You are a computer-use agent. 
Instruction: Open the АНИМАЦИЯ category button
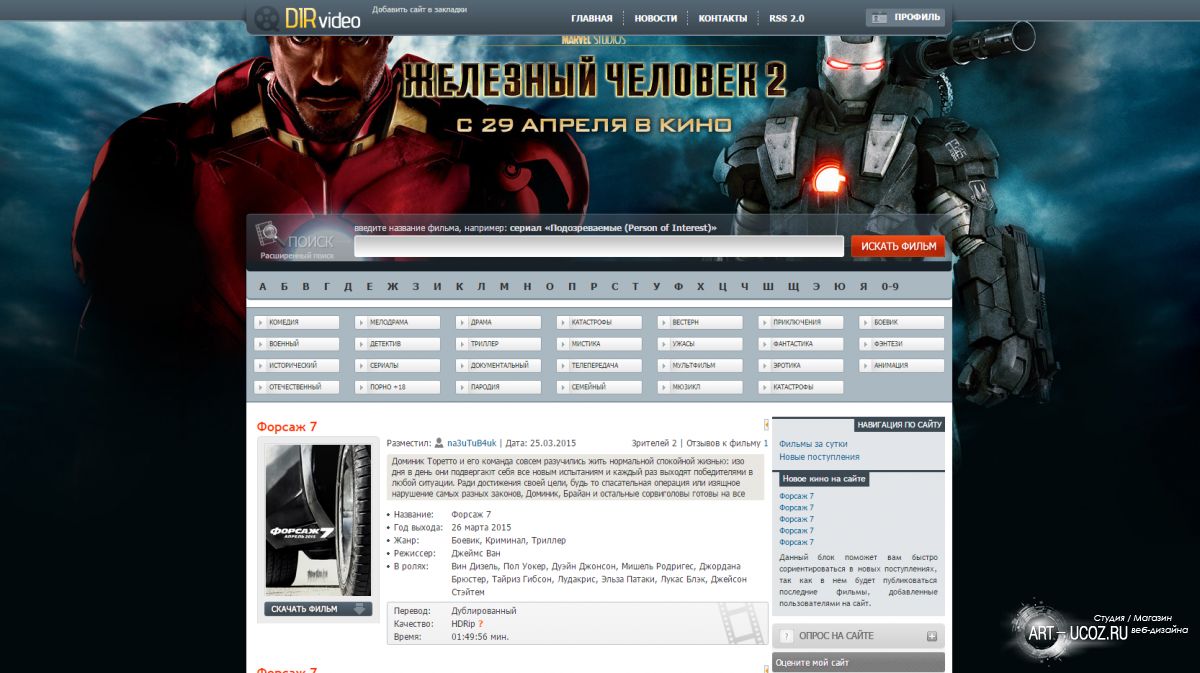tap(902, 366)
